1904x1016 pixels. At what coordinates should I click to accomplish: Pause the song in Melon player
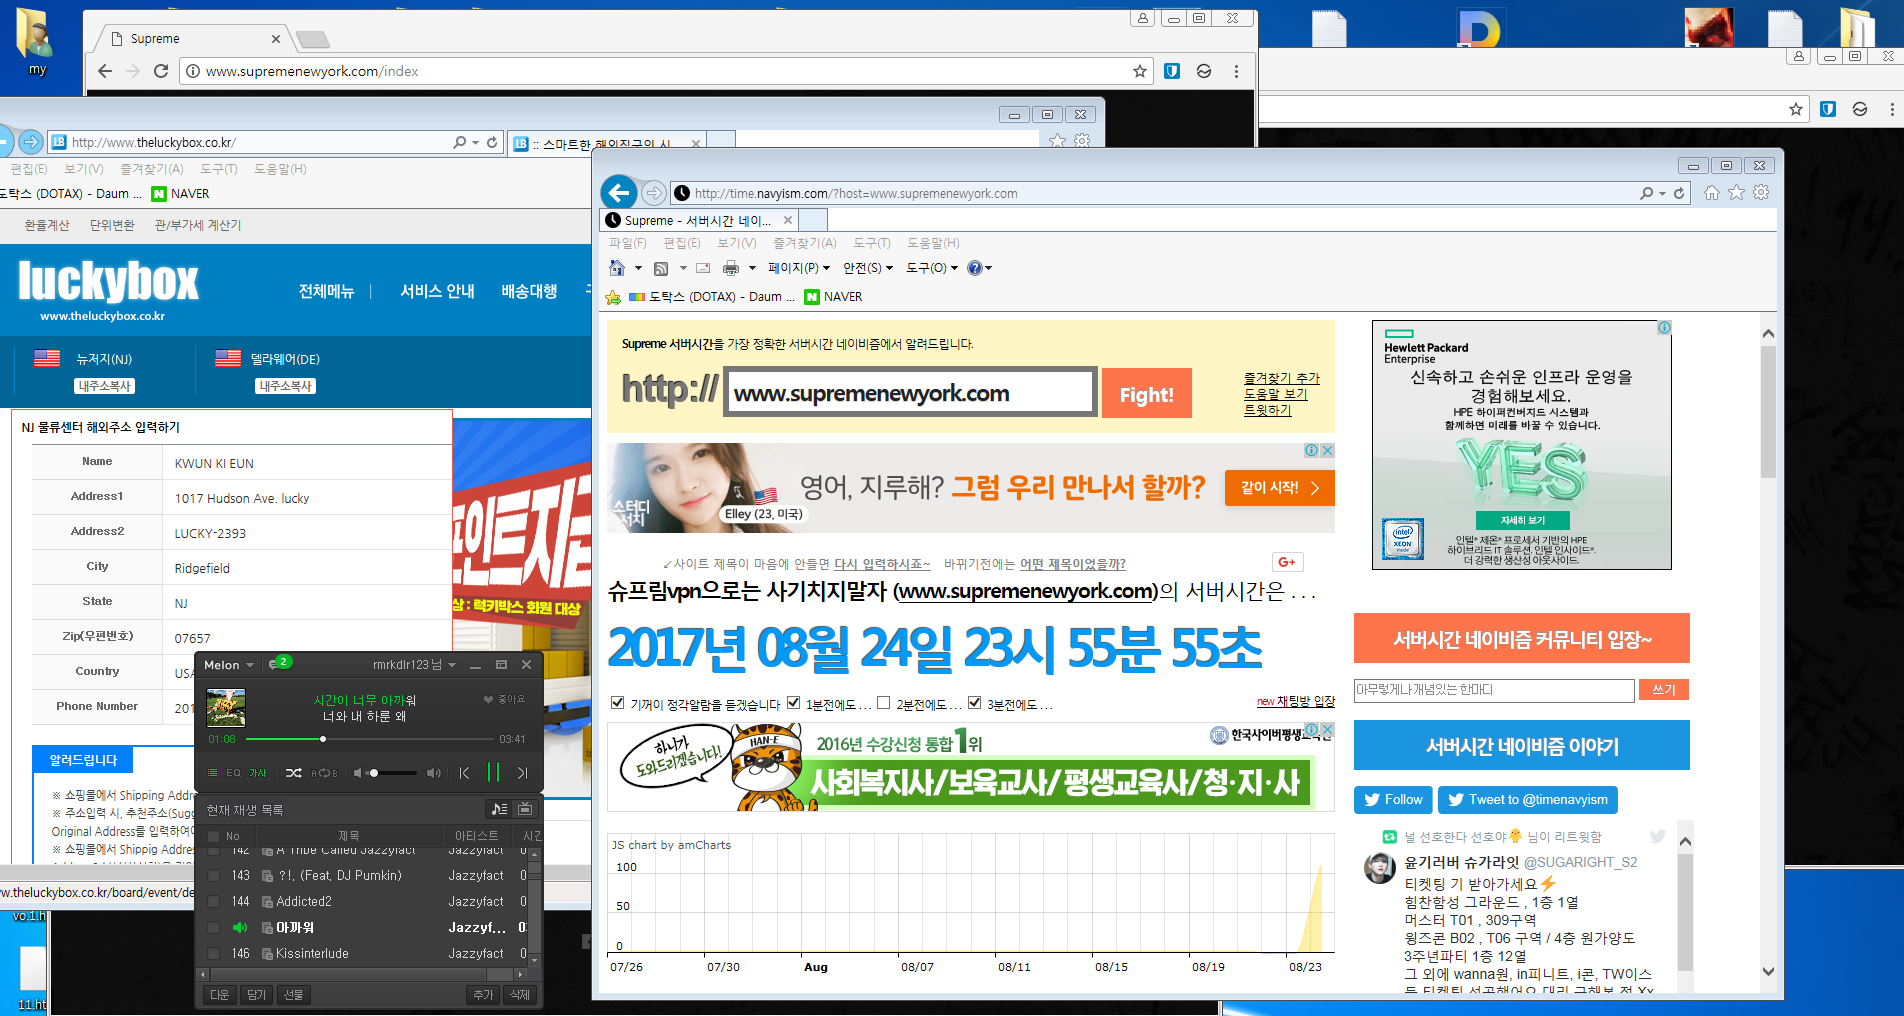click(493, 772)
